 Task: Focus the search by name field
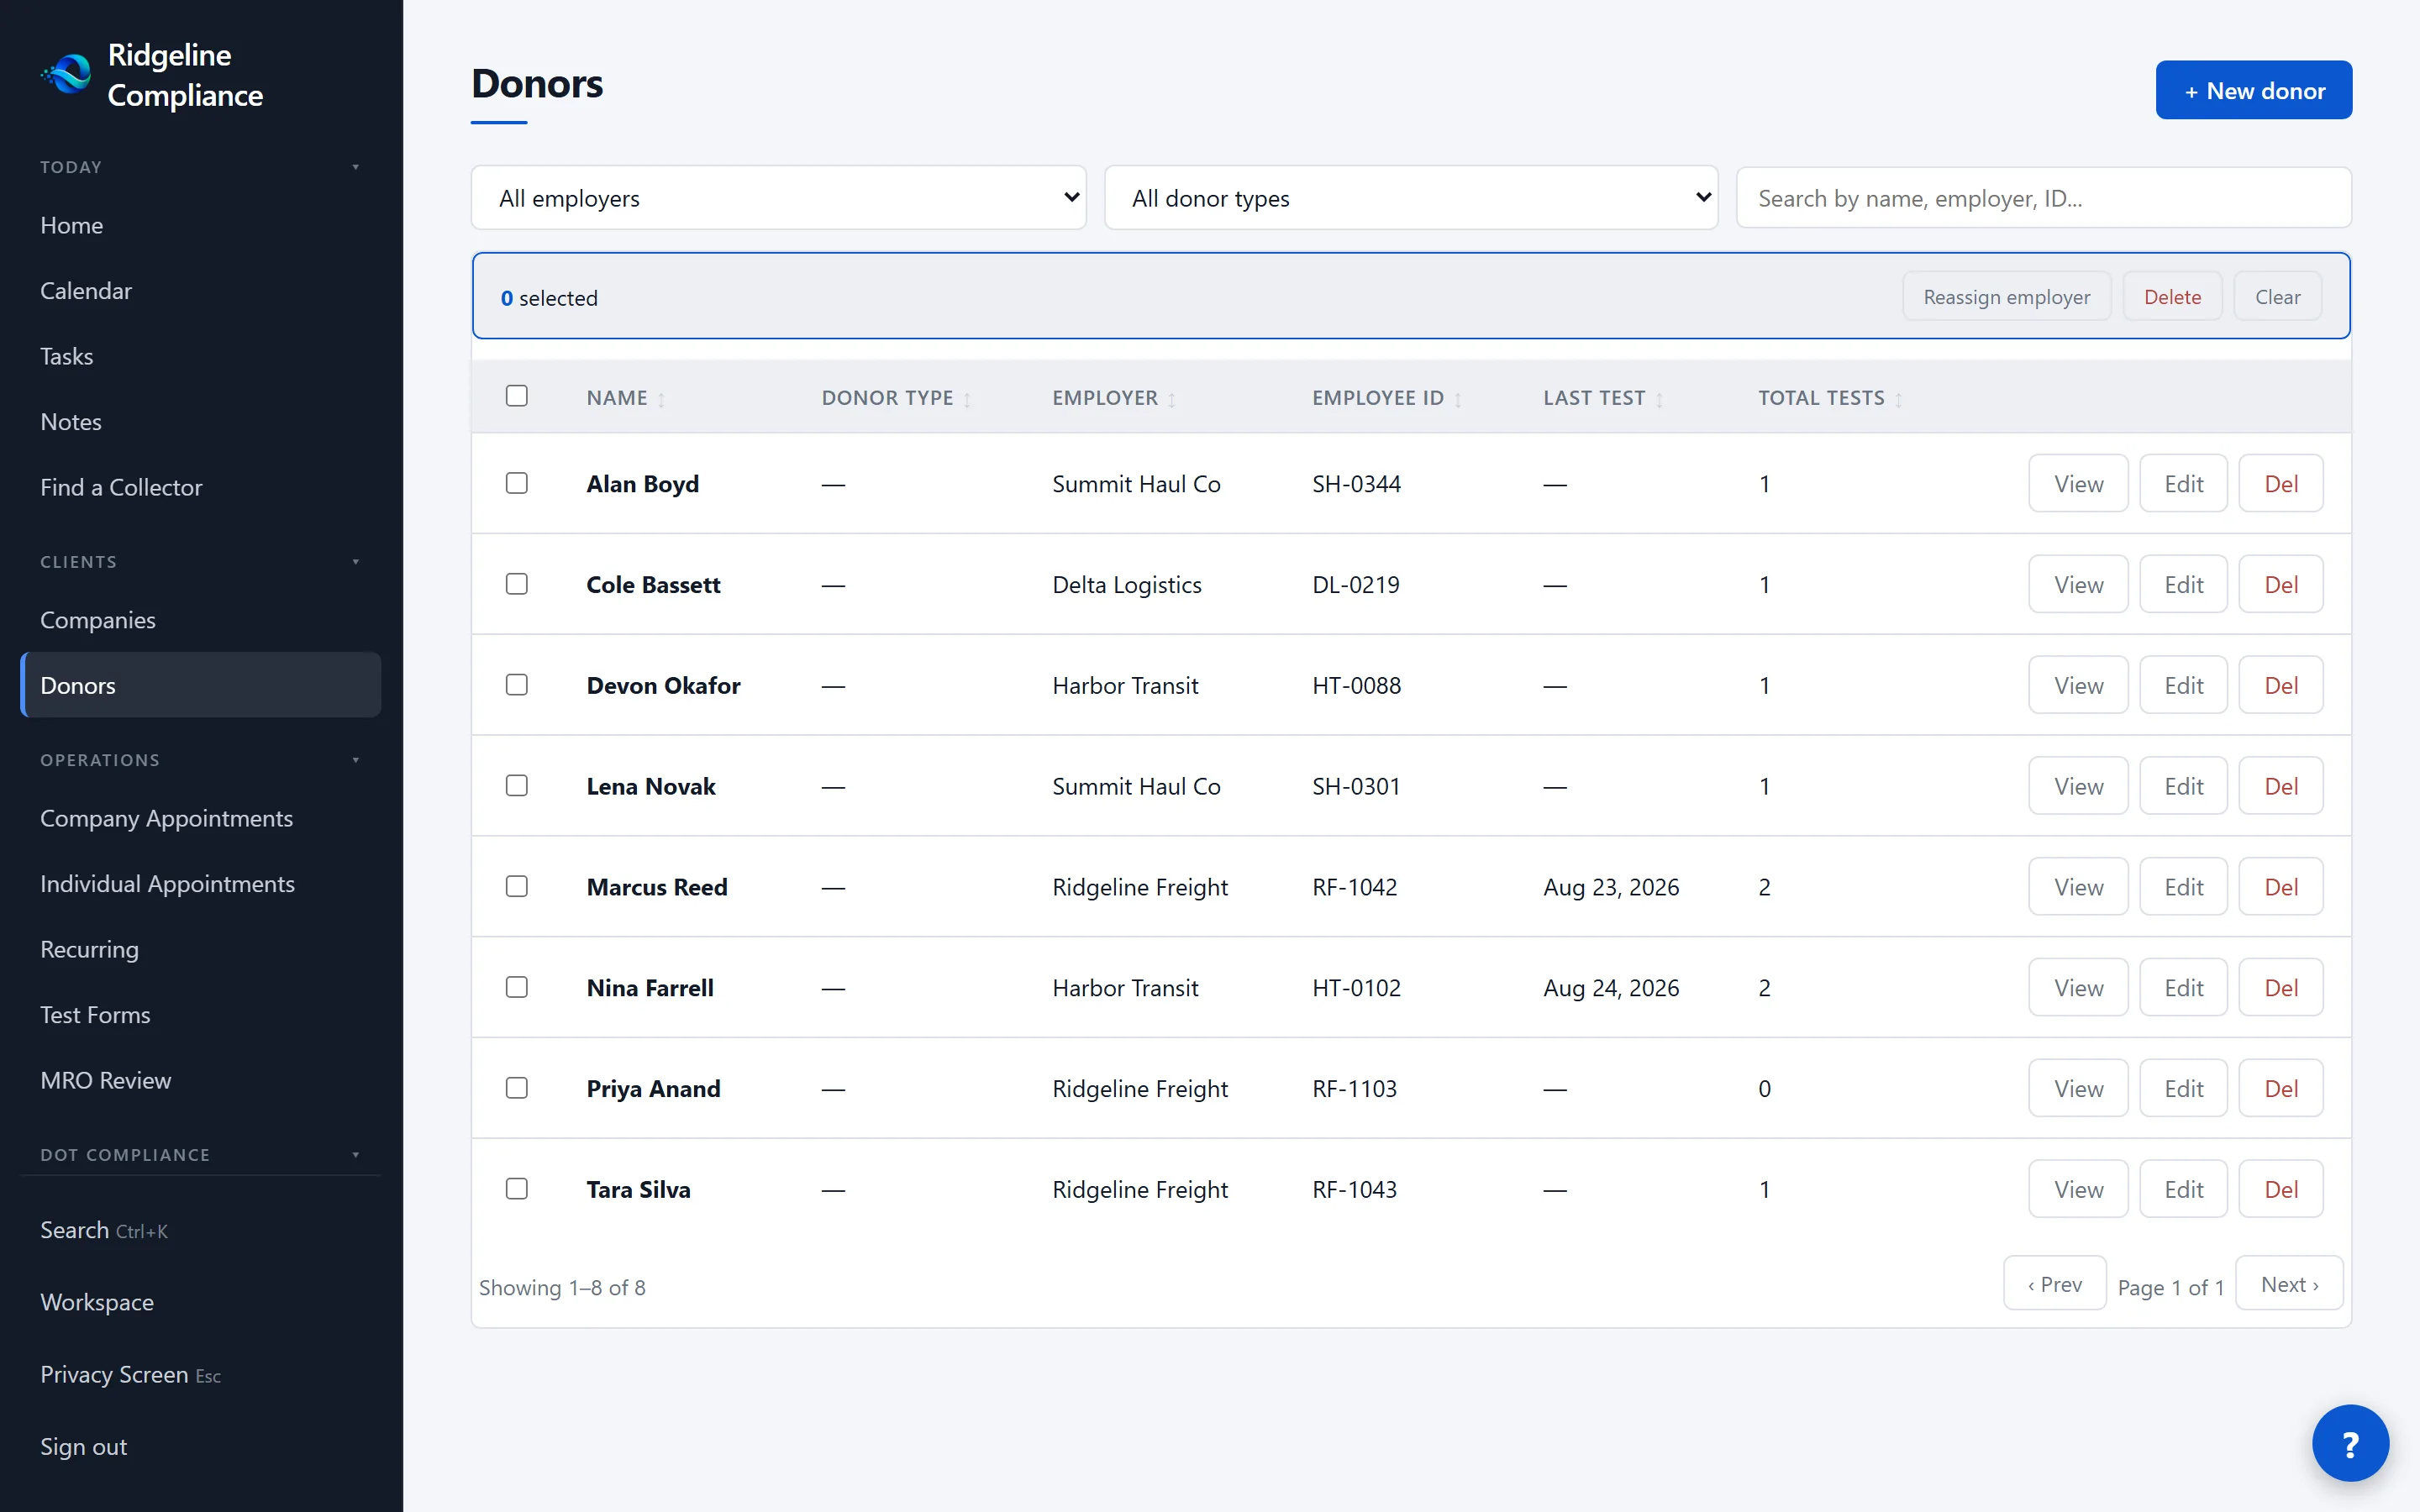click(2043, 198)
